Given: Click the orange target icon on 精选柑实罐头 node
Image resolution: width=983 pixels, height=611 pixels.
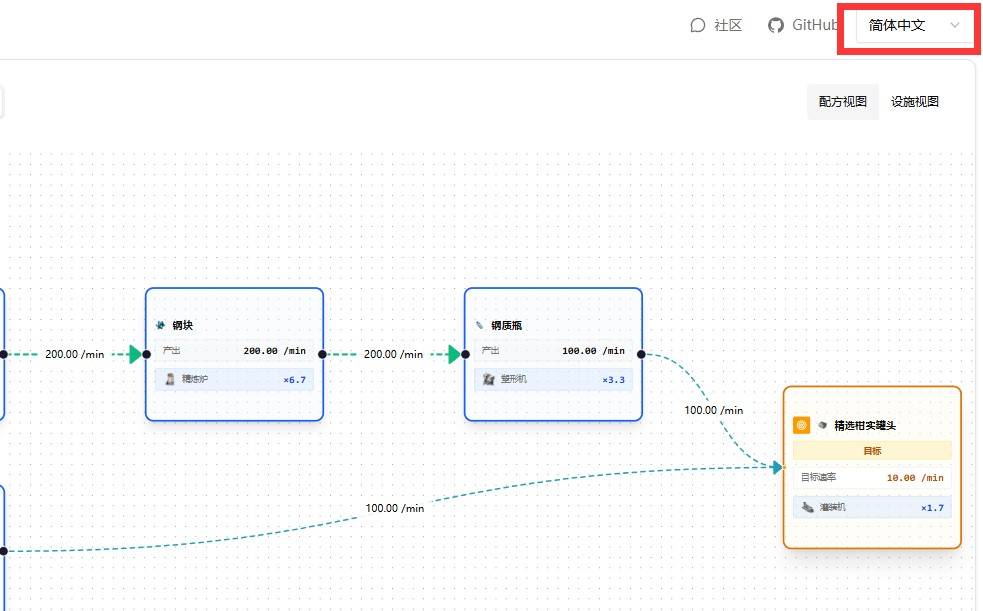Looking at the screenshot, I should tap(802, 425).
